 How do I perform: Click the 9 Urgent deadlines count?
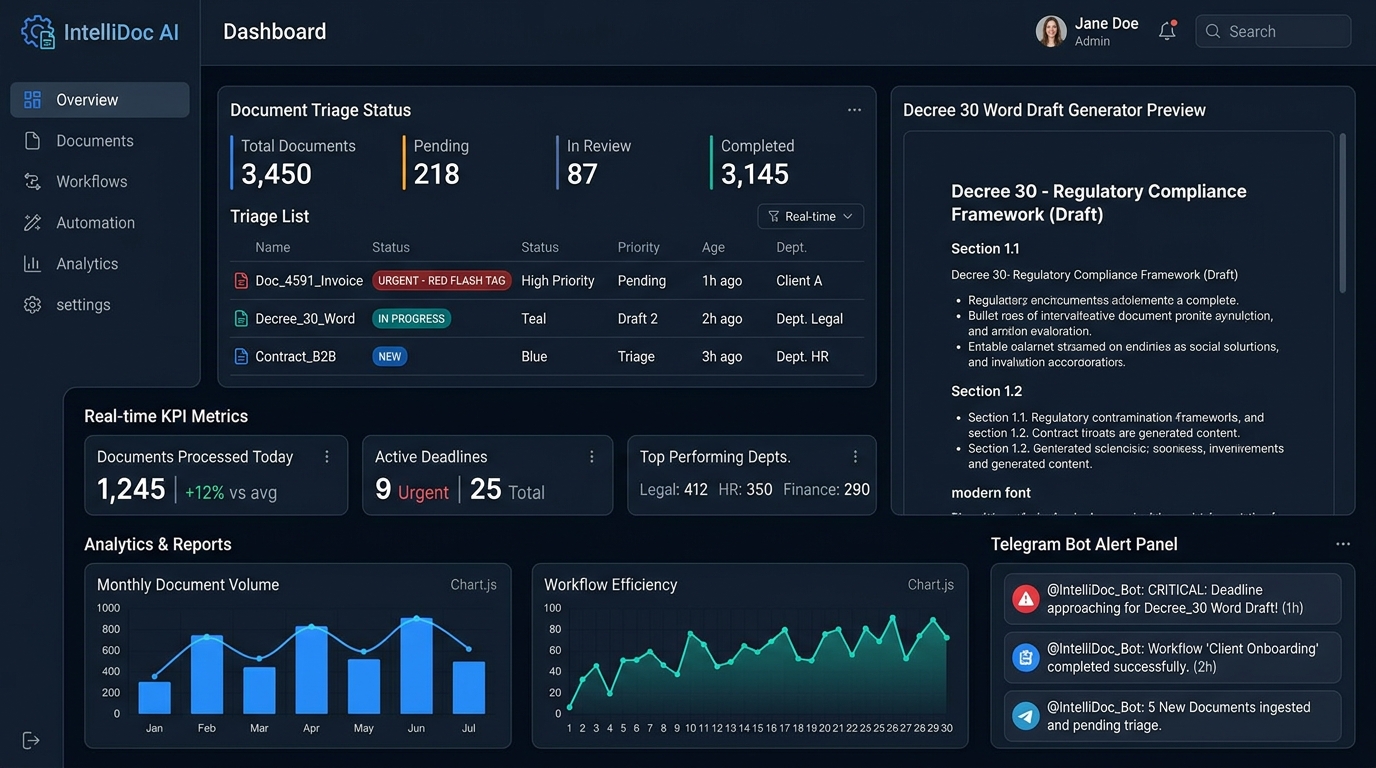(x=412, y=489)
